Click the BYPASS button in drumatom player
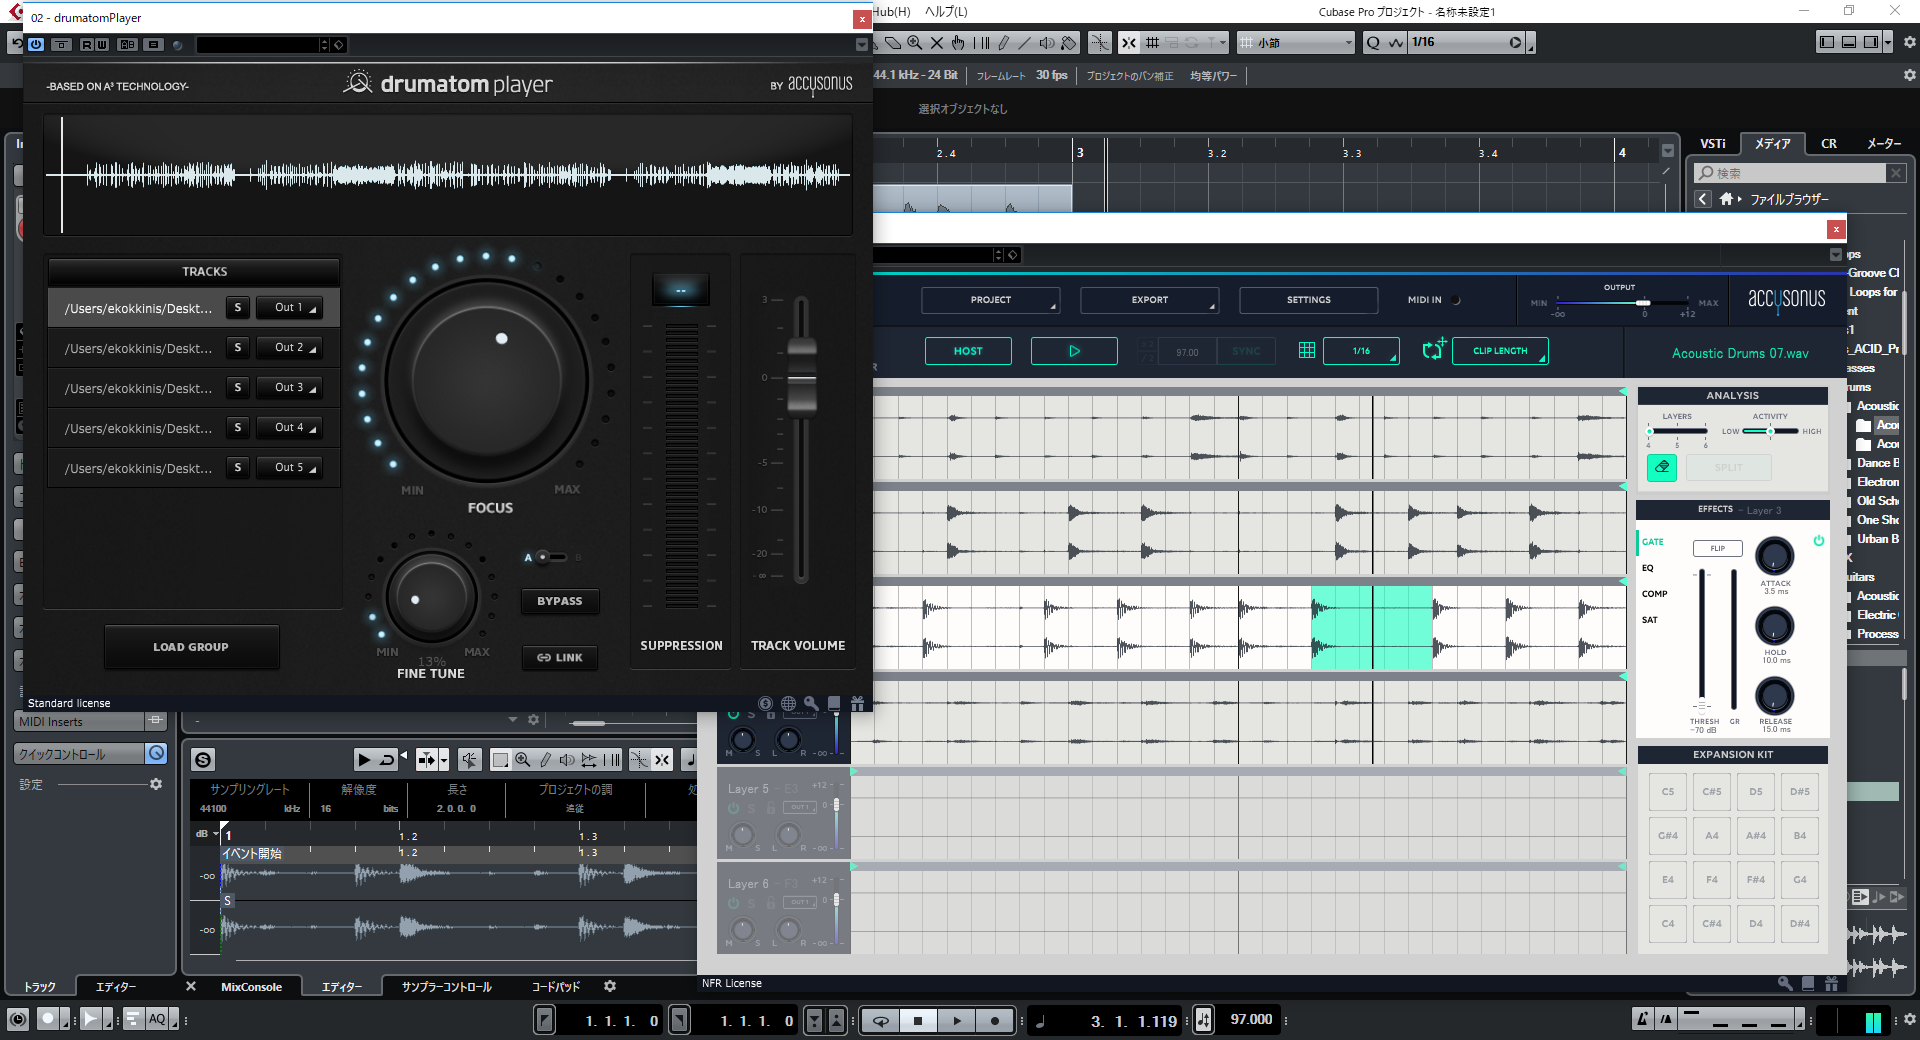 tap(560, 601)
